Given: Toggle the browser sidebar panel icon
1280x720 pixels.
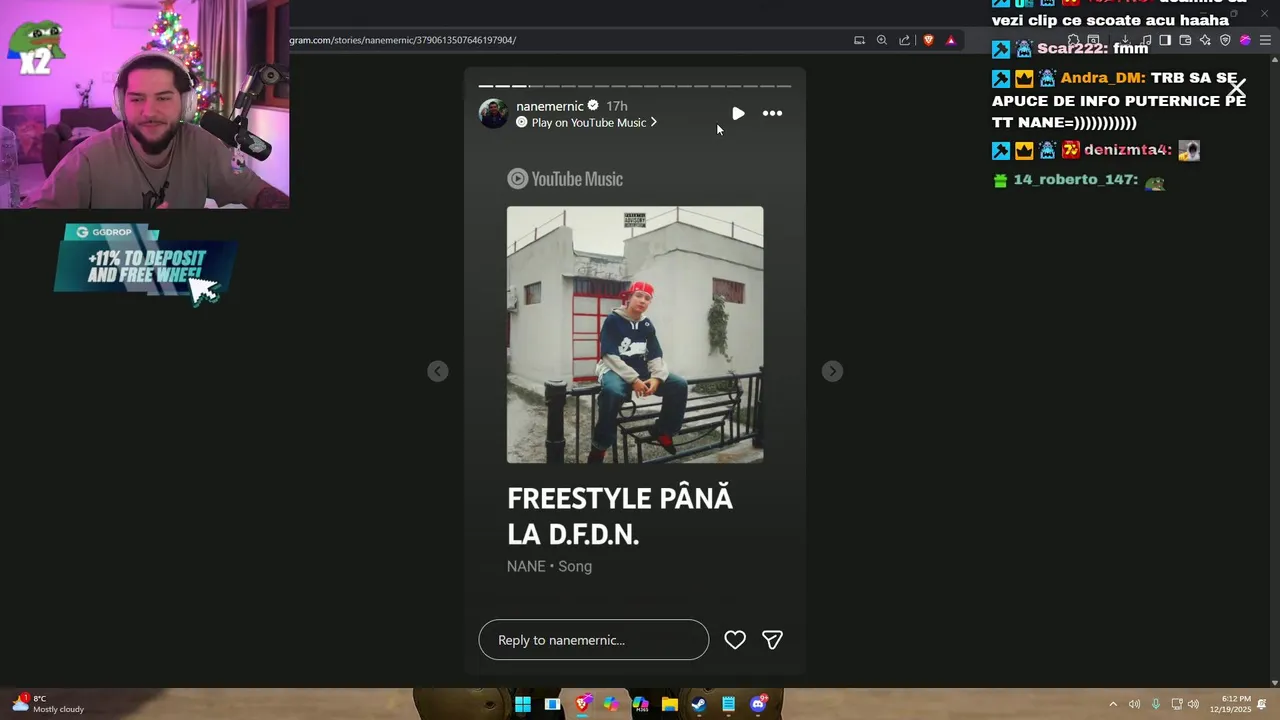Looking at the screenshot, I should tap(1165, 40).
